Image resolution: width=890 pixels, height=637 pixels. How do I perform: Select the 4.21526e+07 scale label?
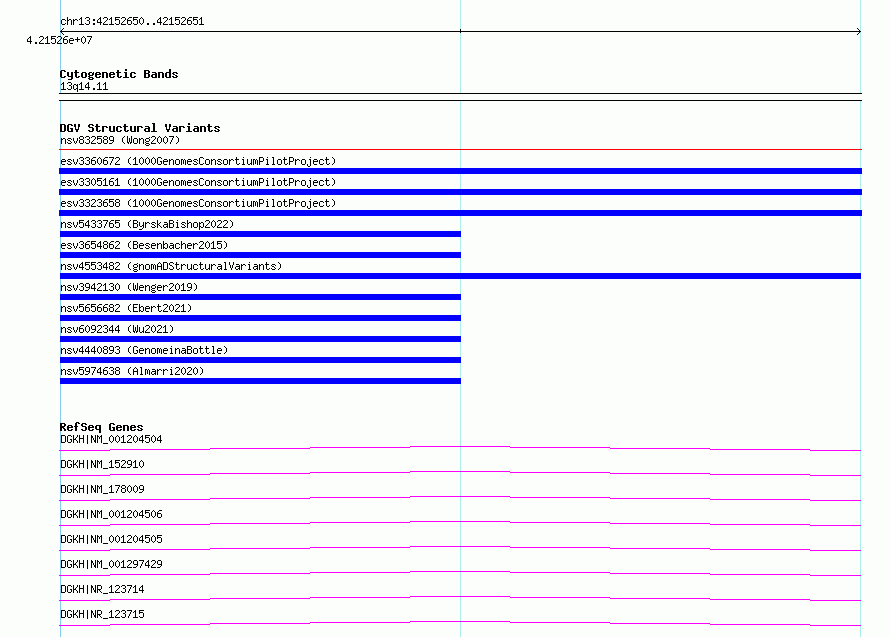(x=59, y=40)
